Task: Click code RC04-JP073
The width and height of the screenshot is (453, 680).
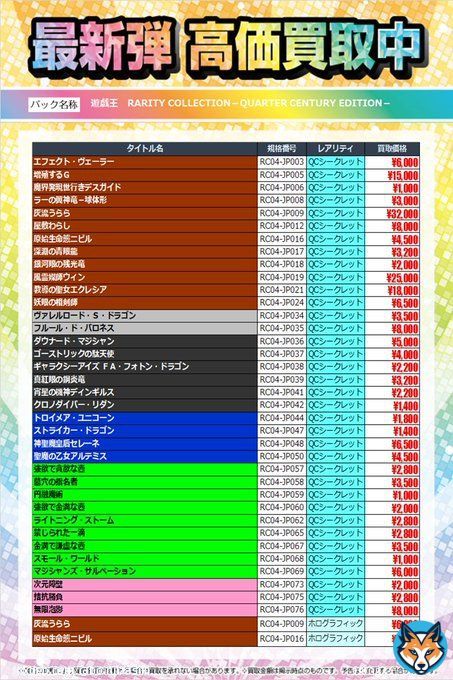Action: tap(282, 584)
